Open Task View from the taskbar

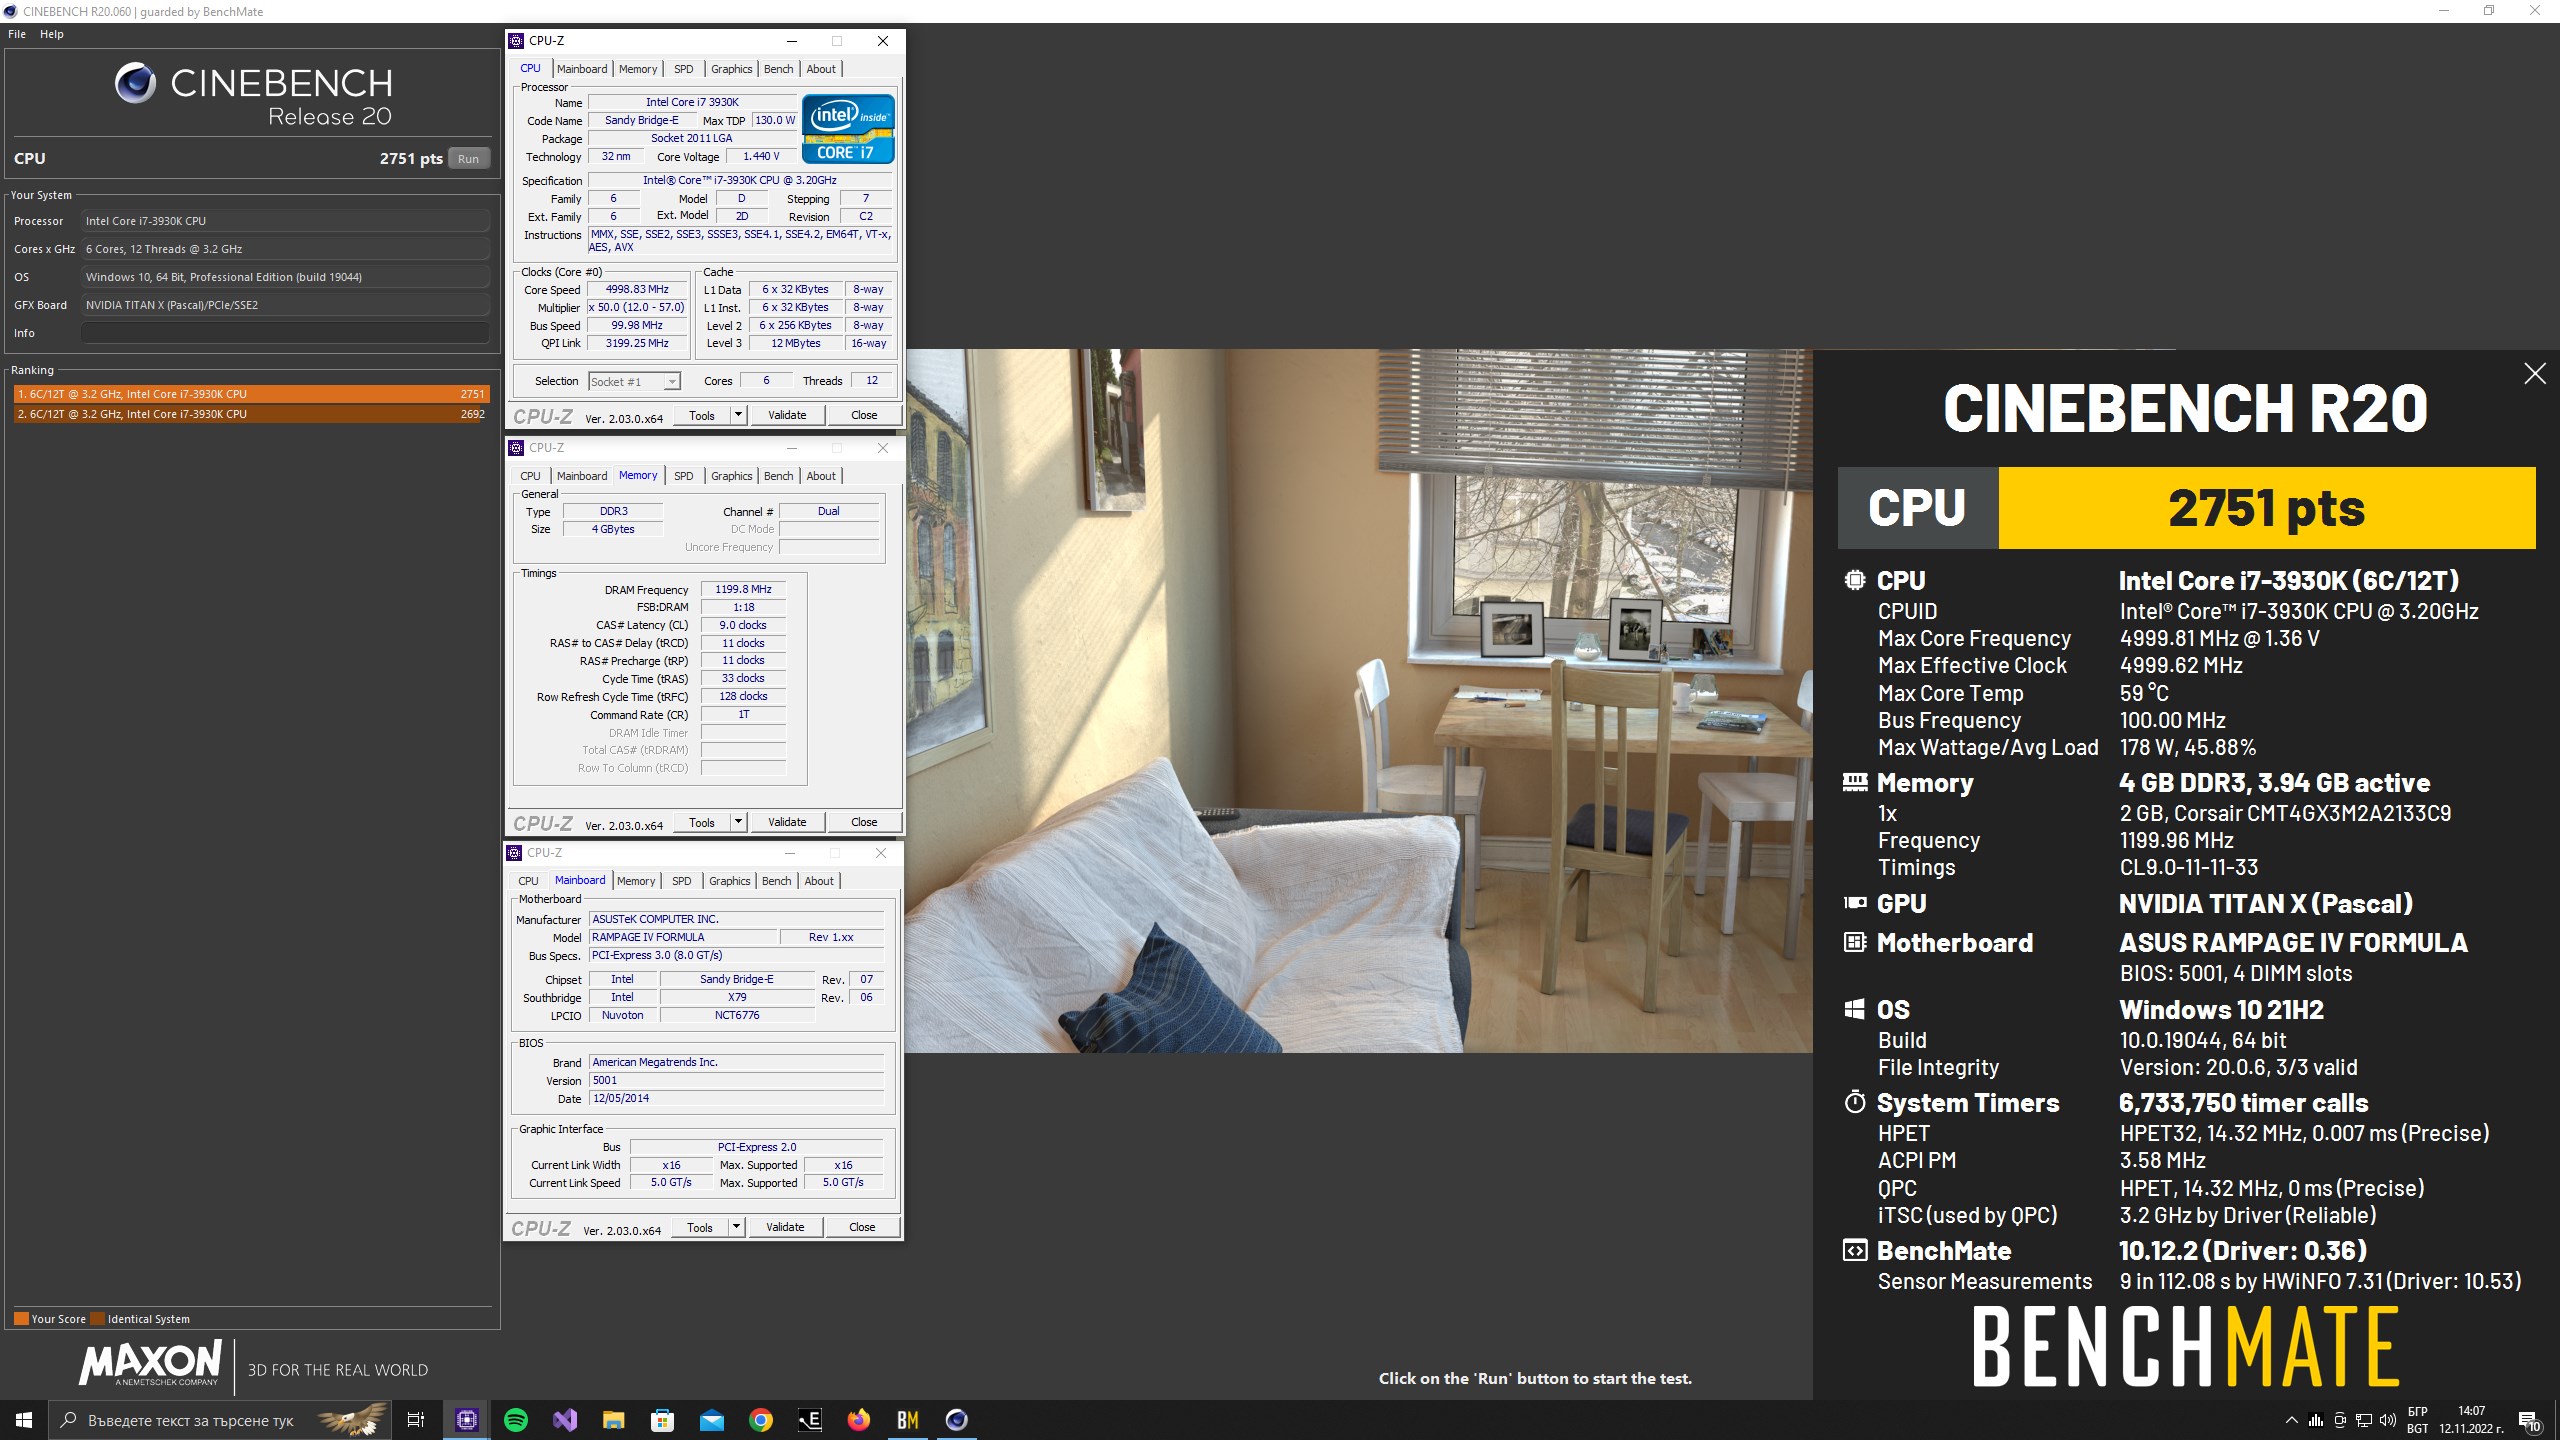point(416,1420)
